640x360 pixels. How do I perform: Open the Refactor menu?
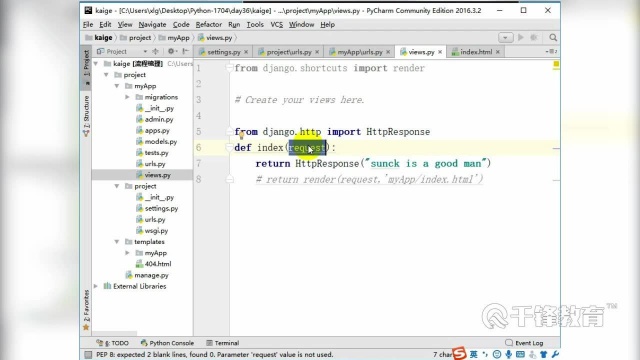pos(209,24)
